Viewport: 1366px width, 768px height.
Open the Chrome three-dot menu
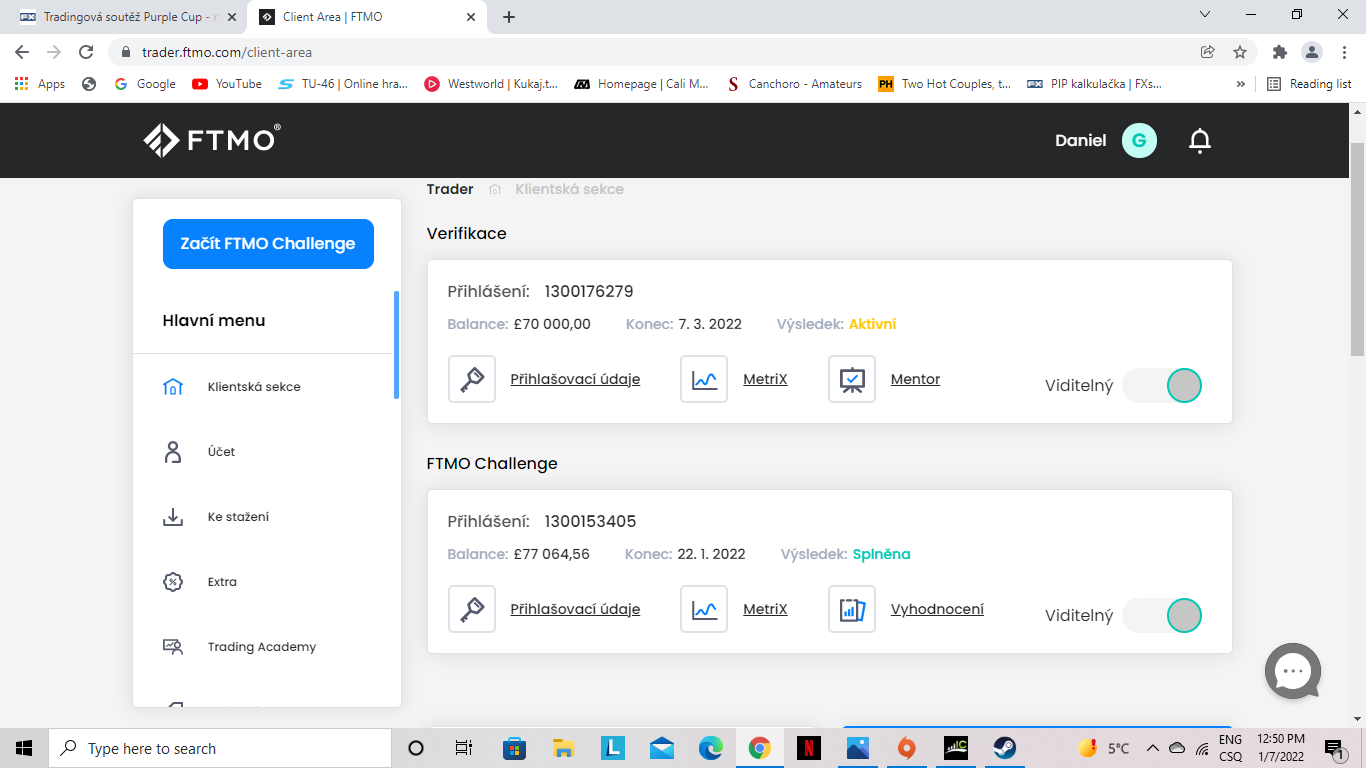tap(1343, 52)
